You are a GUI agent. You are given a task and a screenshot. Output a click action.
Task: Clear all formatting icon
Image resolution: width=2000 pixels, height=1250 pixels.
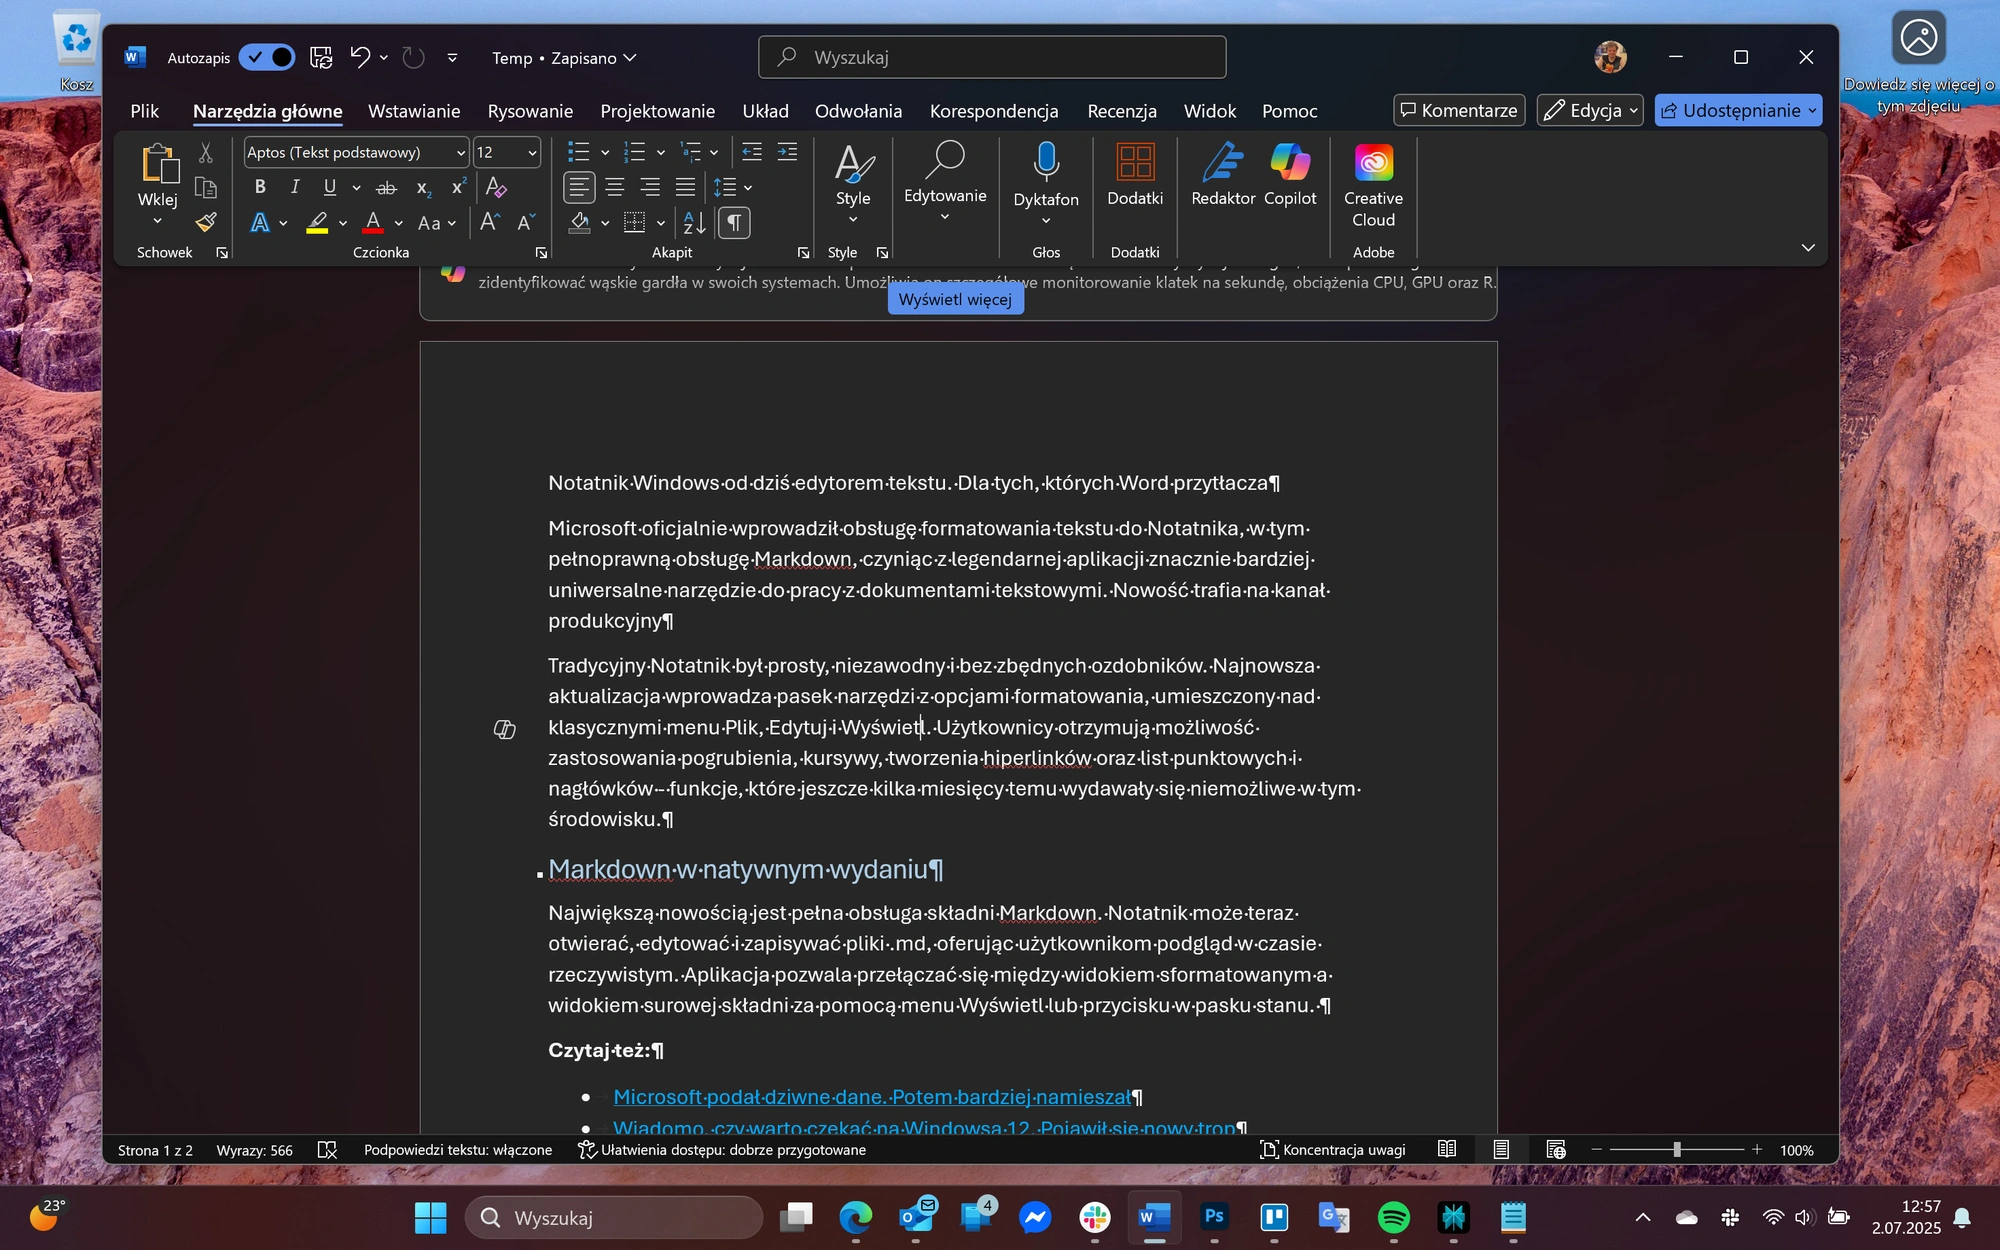[496, 187]
